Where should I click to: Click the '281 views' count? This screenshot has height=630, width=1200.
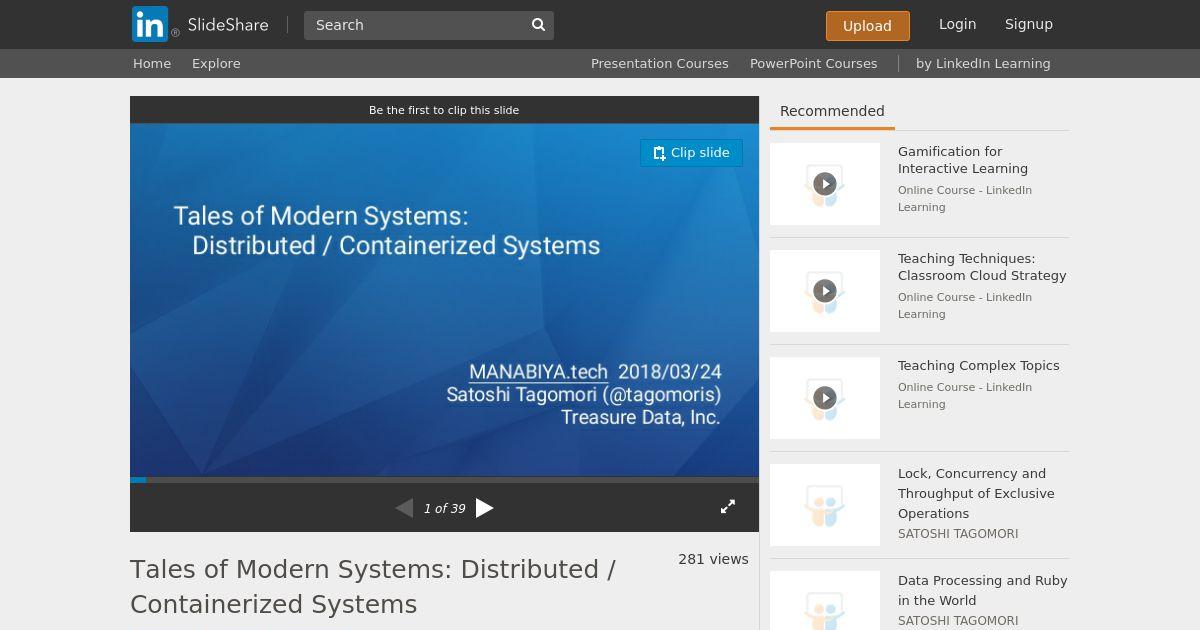(713, 559)
